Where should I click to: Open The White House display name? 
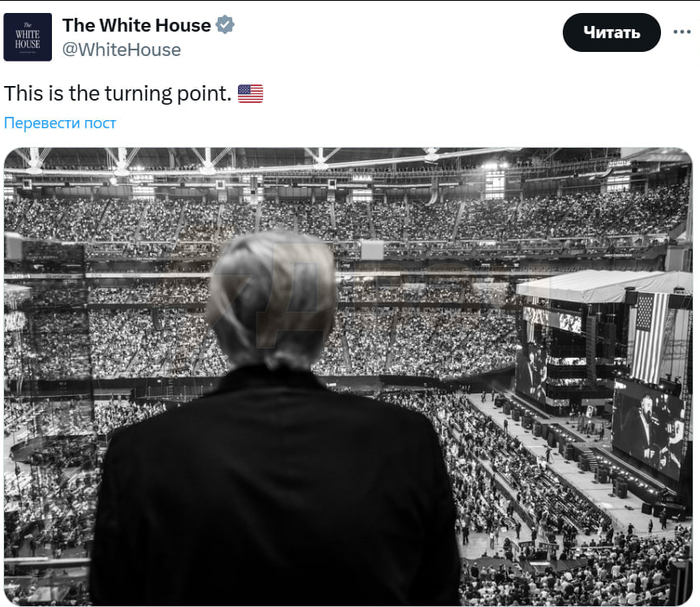137,25
